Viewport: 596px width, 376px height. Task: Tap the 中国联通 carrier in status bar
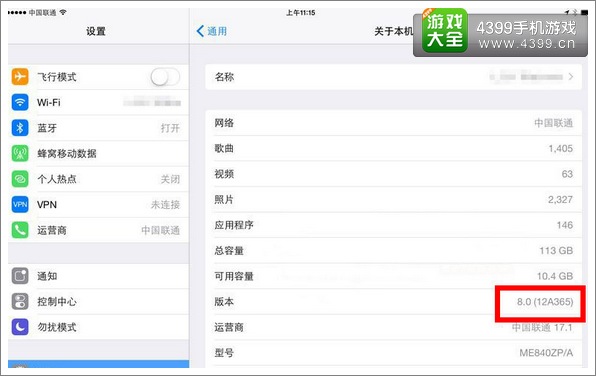[x=43, y=13]
